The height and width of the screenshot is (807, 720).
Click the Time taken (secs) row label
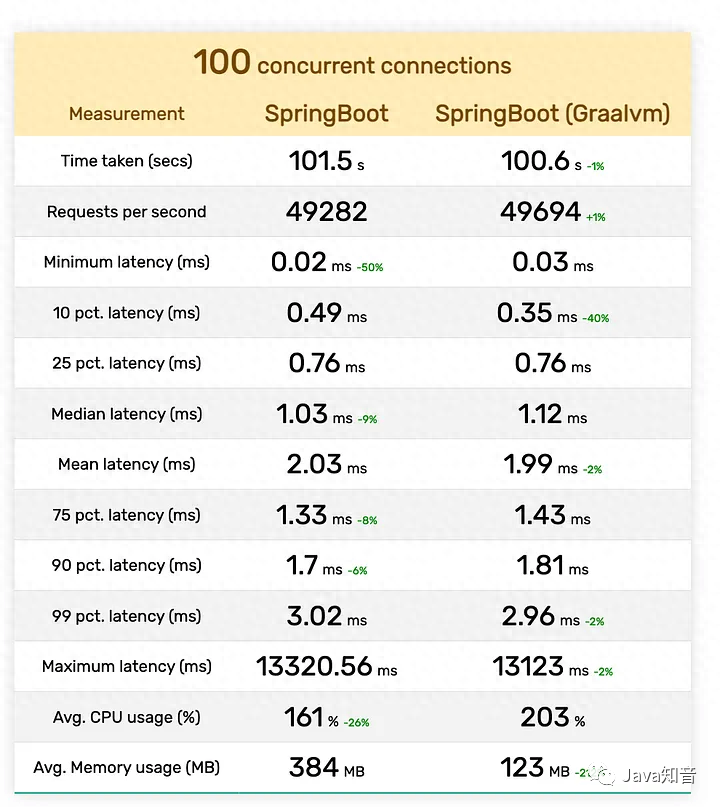(127, 161)
